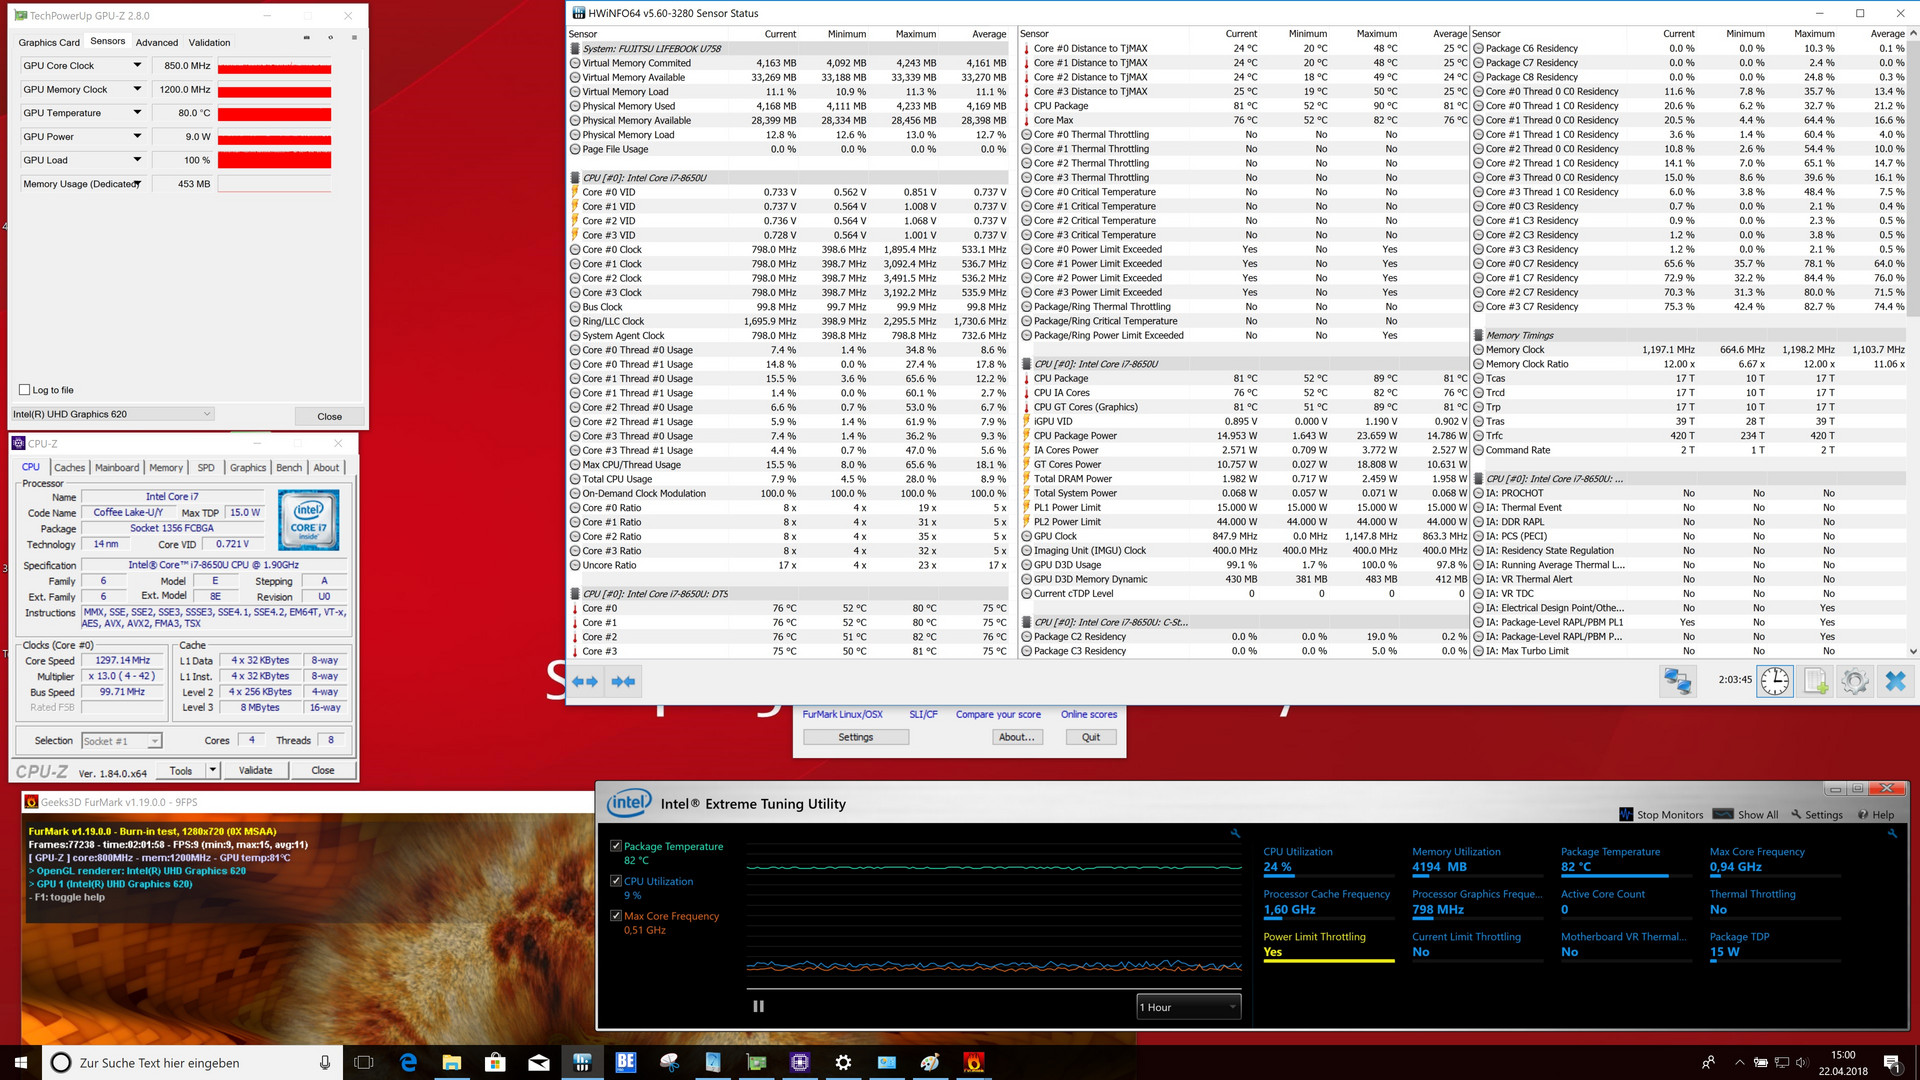1920x1080 pixels.
Task: Switch to GPU-Z Validation tab
Action: coord(209,42)
